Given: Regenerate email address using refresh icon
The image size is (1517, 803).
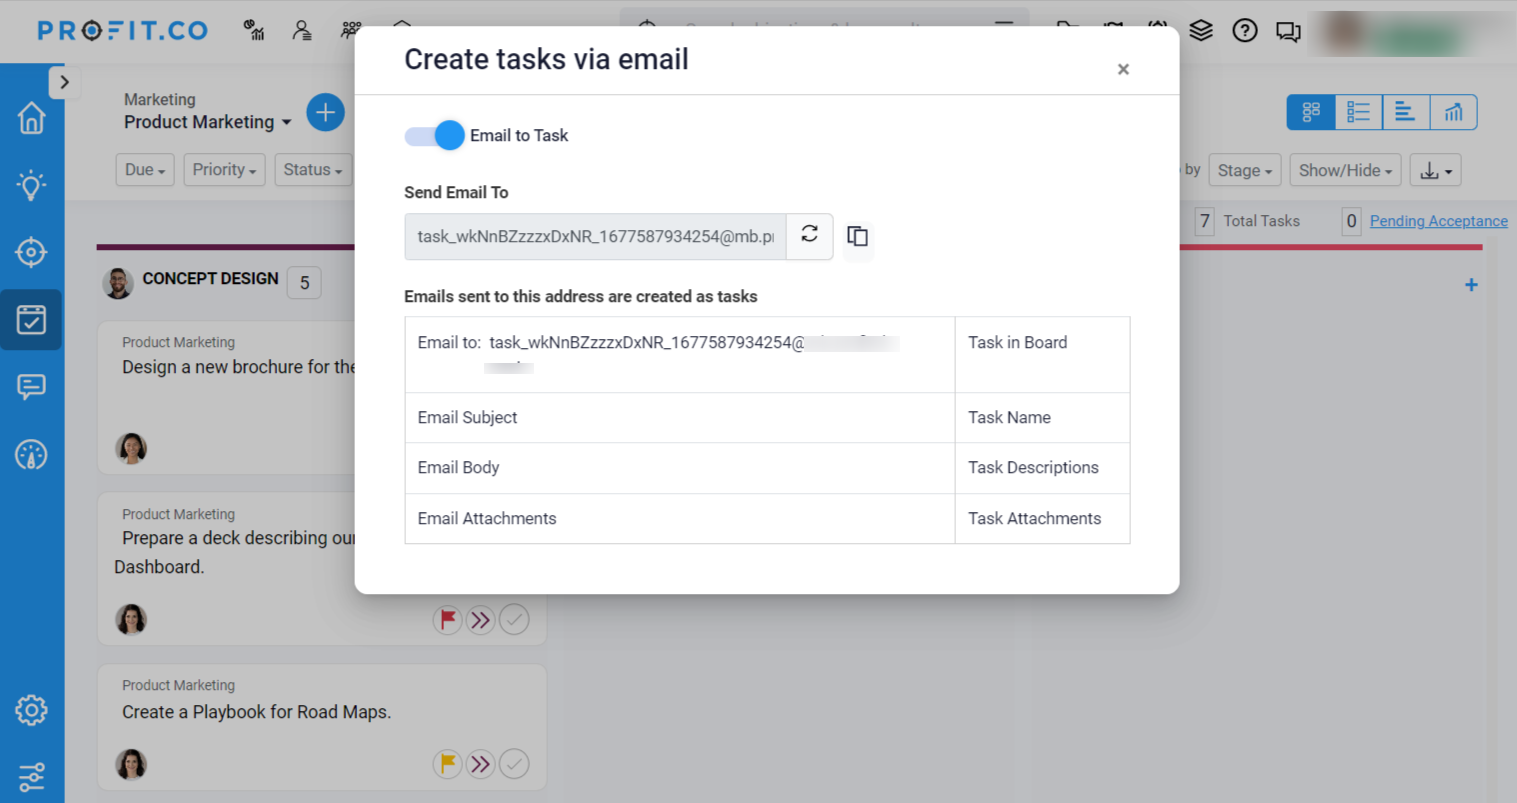Looking at the screenshot, I should tap(809, 236).
